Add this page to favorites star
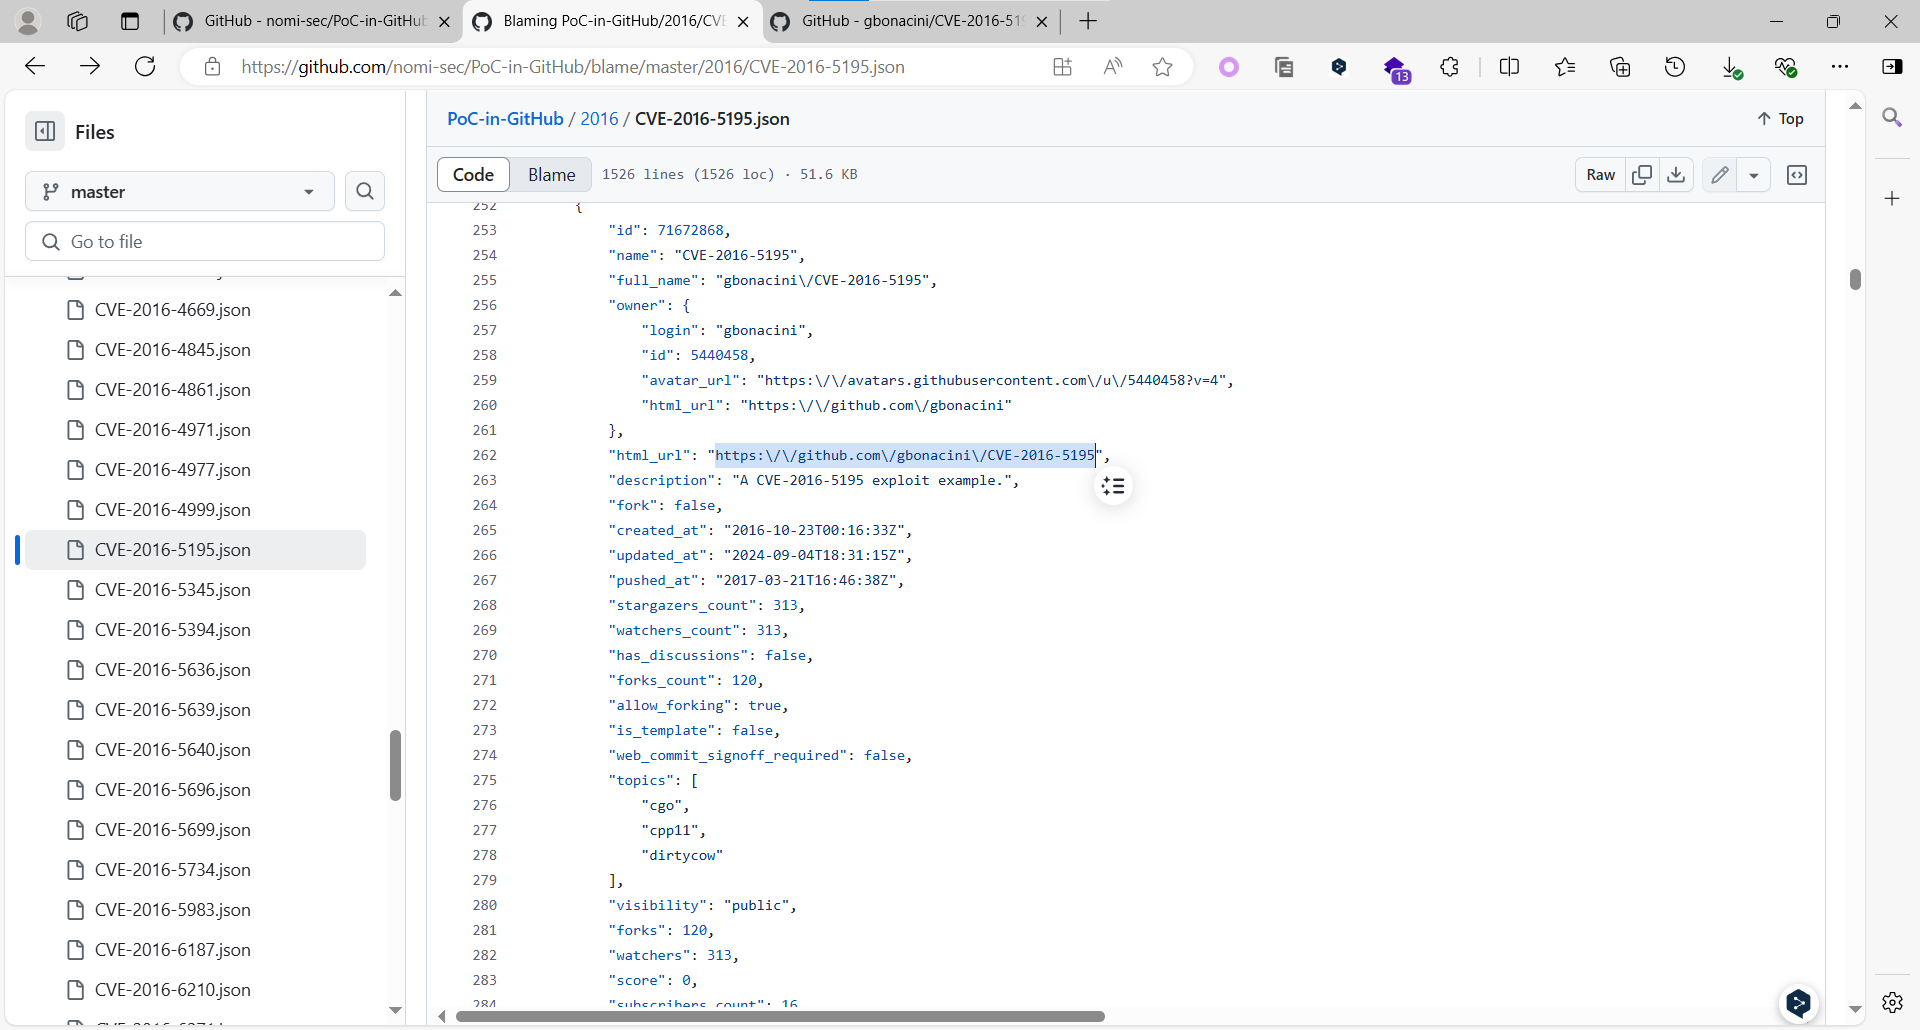This screenshot has width=1920, height=1030. point(1162,67)
